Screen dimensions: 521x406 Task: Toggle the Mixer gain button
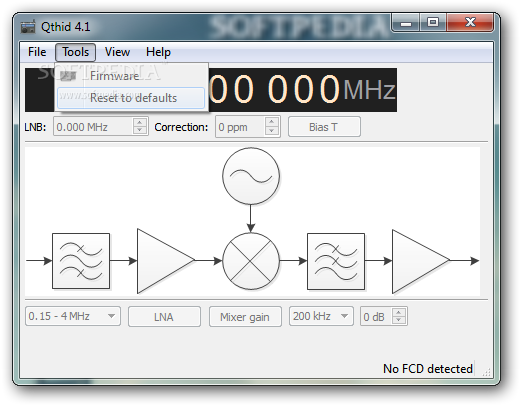pos(245,317)
